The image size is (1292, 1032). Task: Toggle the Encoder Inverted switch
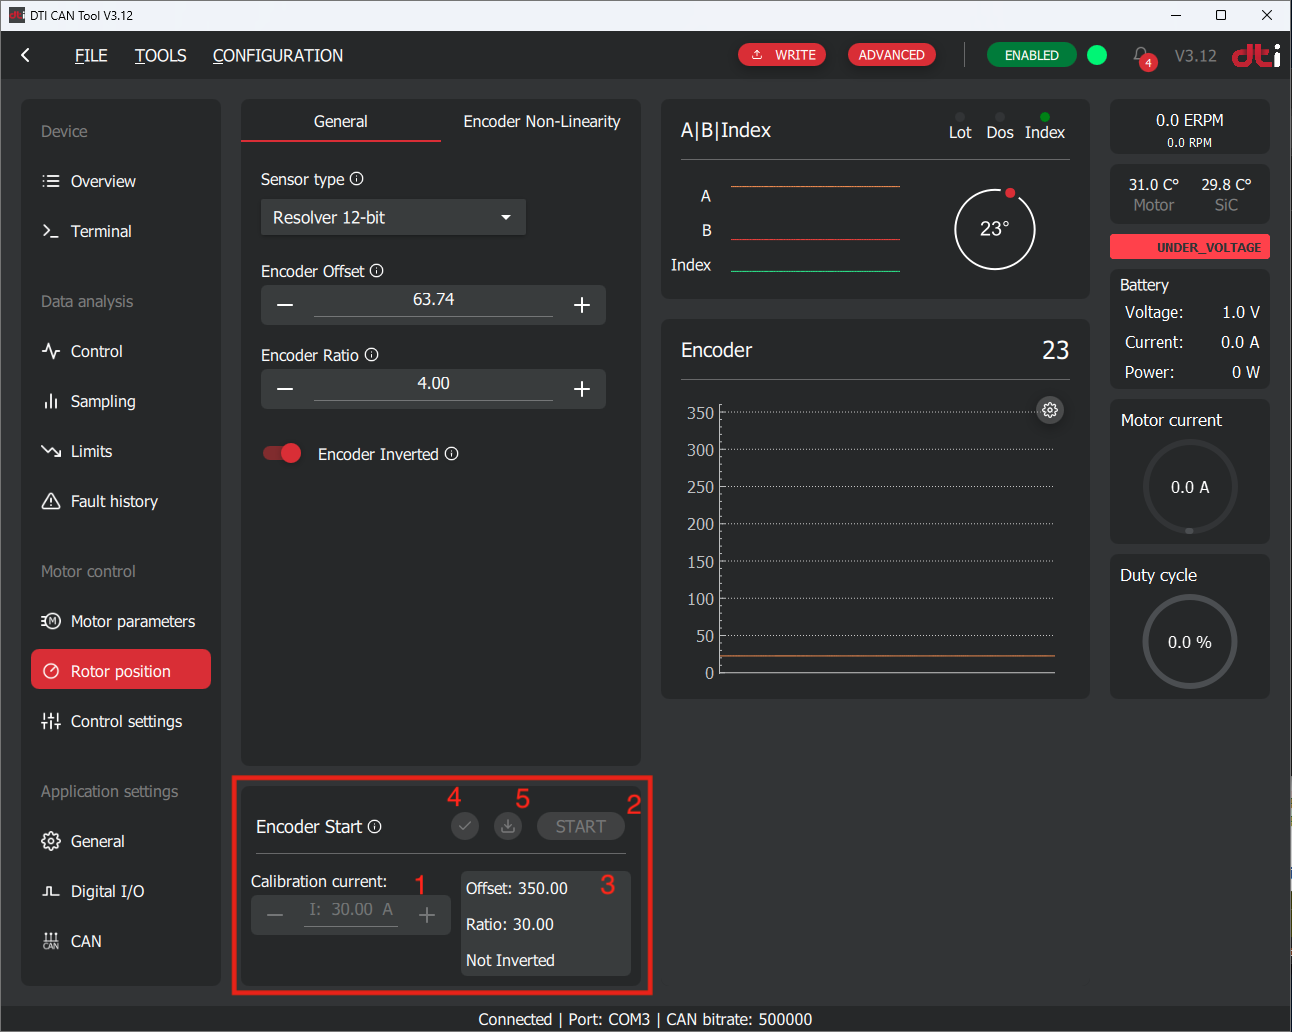(x=282, y=454)
